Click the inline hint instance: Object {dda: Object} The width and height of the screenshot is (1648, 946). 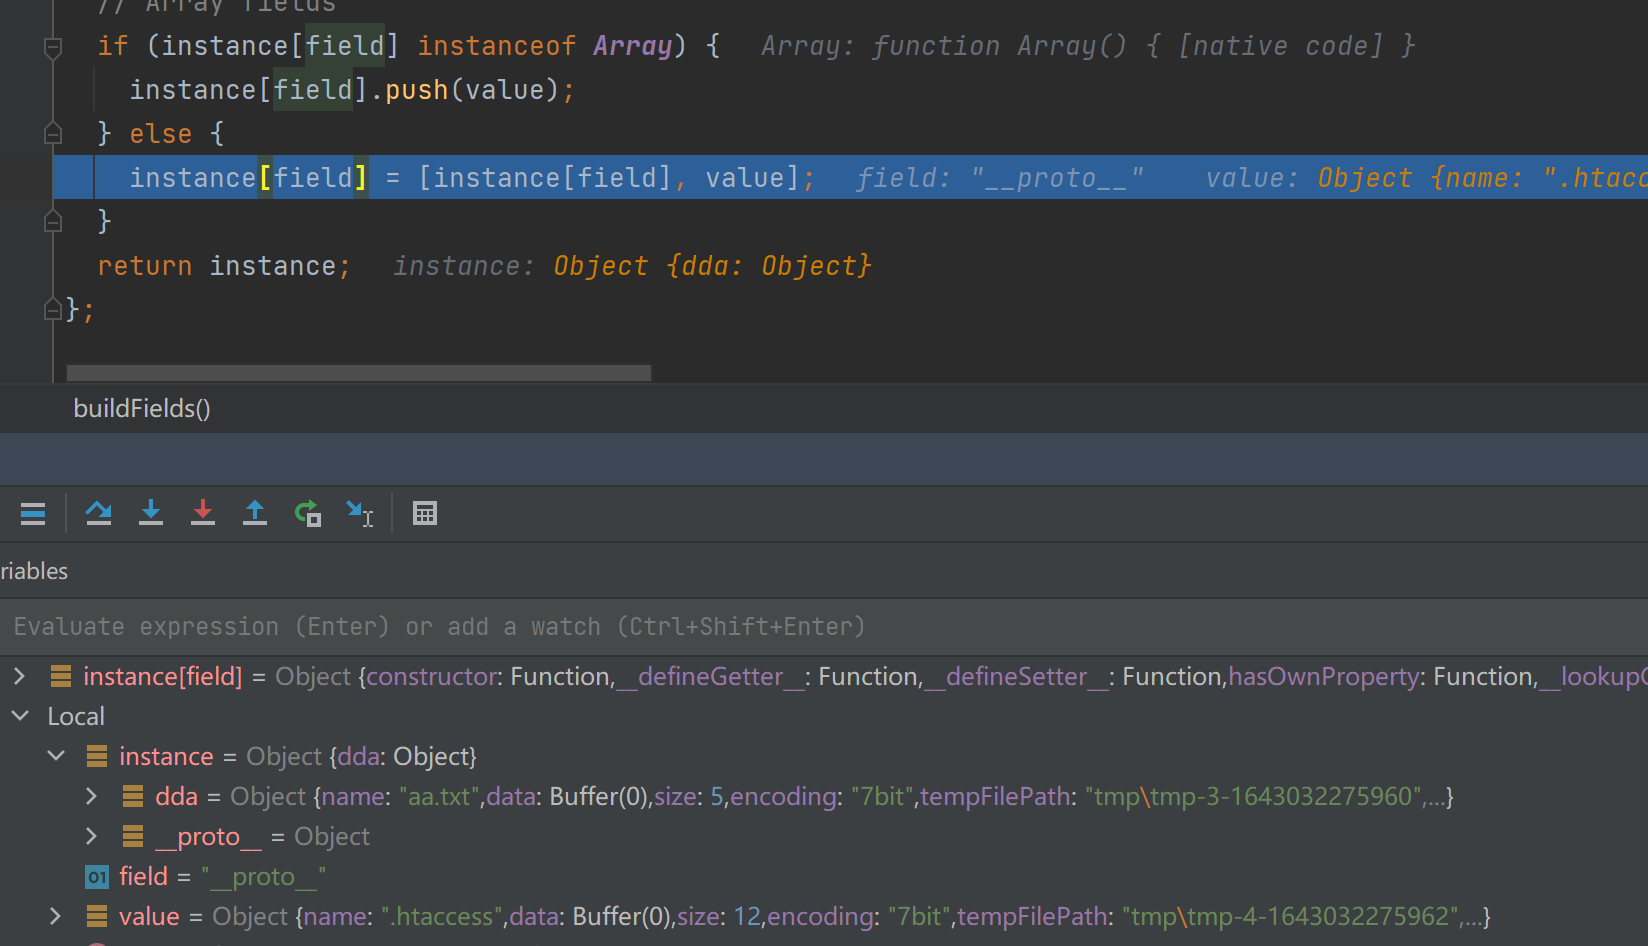pyautogui.click(x=632, y=266)
